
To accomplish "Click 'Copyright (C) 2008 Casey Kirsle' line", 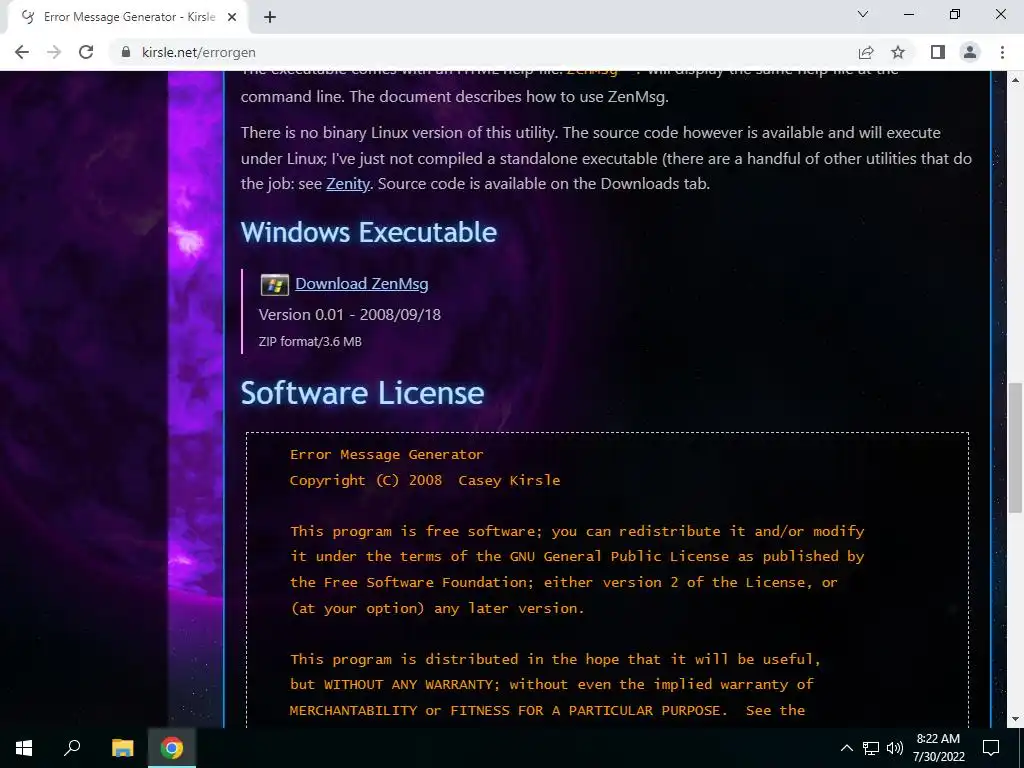I will (x=425, y=481).
